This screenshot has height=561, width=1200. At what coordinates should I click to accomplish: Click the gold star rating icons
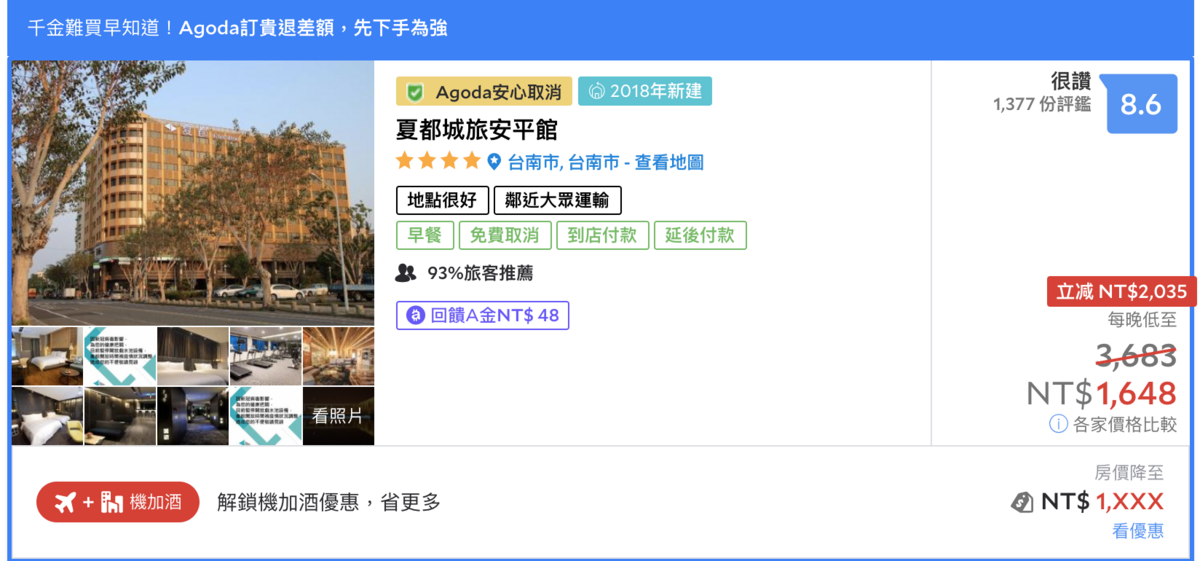[x=438, y=161]
